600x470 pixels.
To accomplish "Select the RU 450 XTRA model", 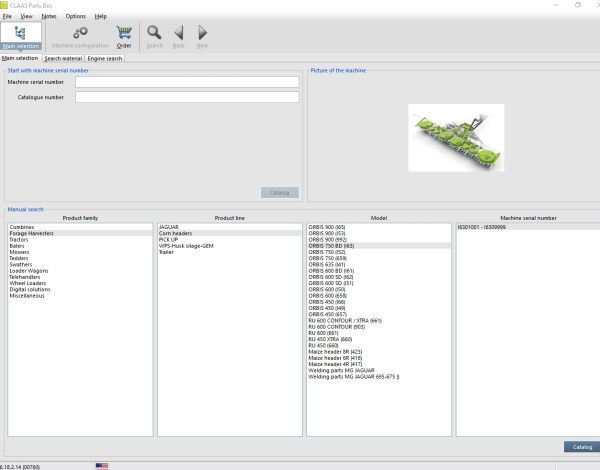I will tap(379, 339).
